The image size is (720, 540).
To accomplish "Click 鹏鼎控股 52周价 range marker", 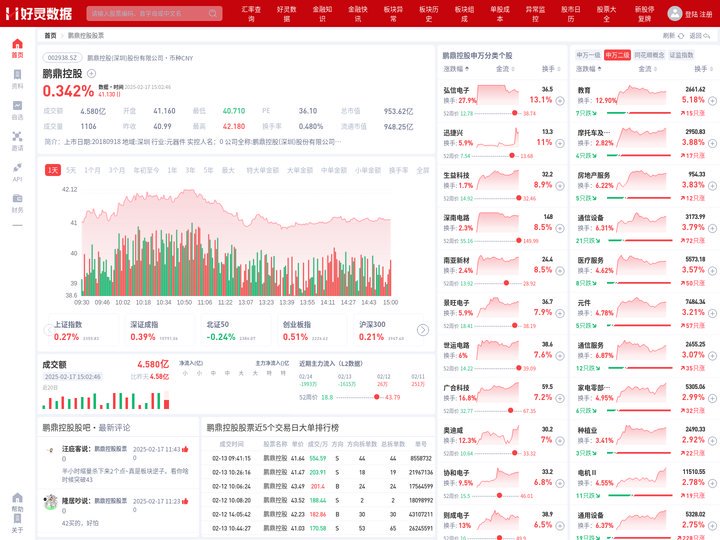I will [x=377, y=397].
